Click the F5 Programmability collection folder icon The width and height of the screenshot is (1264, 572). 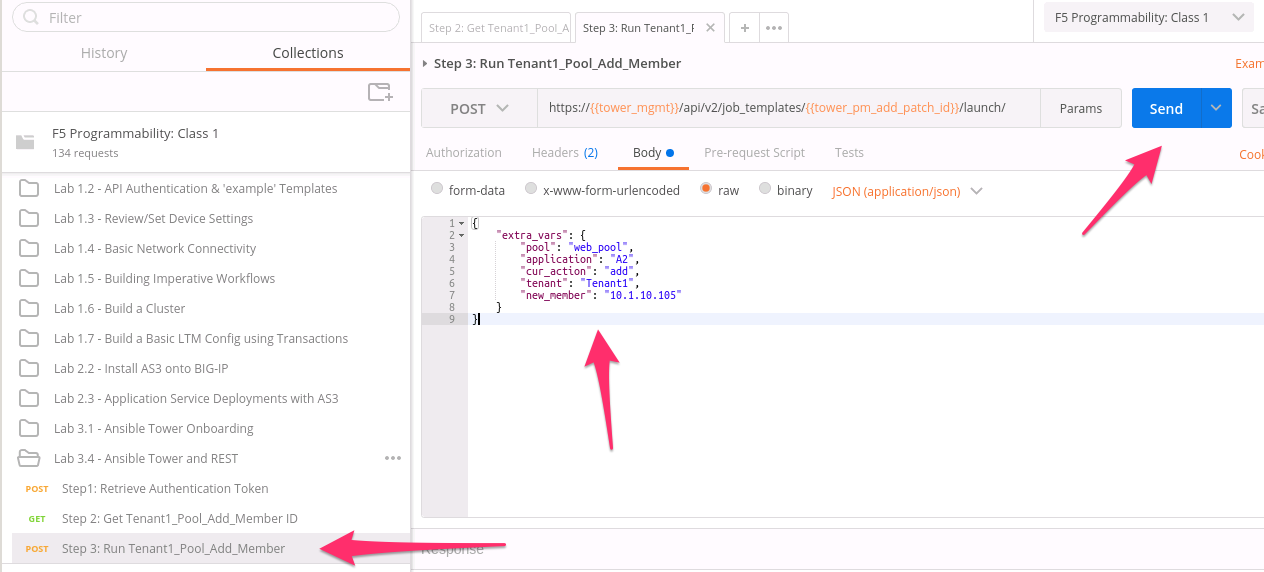(25, 142)
